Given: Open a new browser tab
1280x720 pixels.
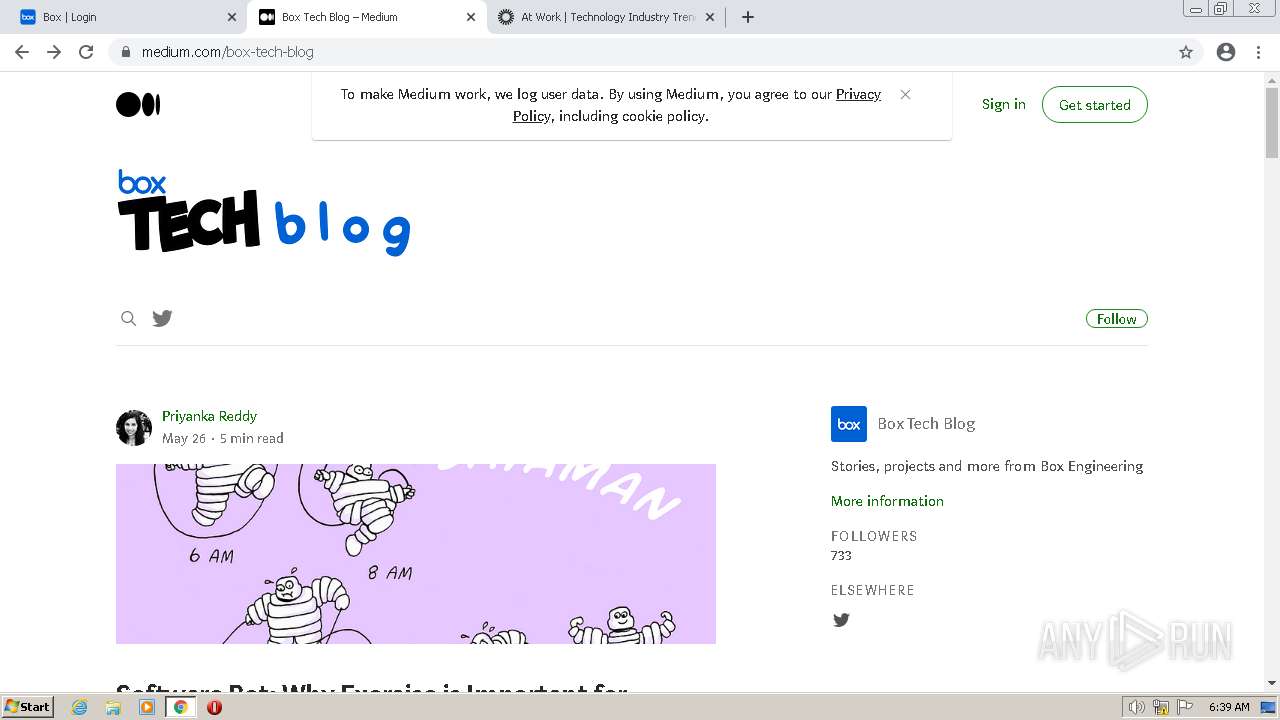Looking at the screenshot, I should pyautogui.click(x=747, y=17).
